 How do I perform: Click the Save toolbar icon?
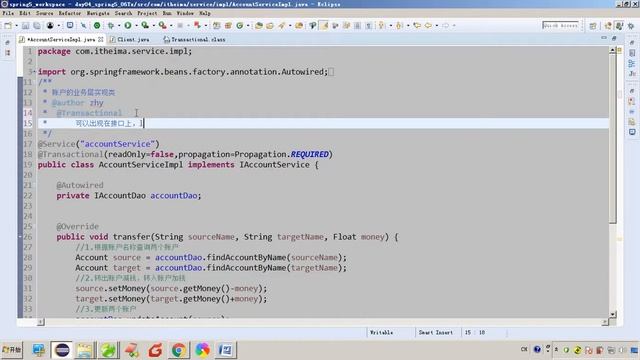coord(26,25)
